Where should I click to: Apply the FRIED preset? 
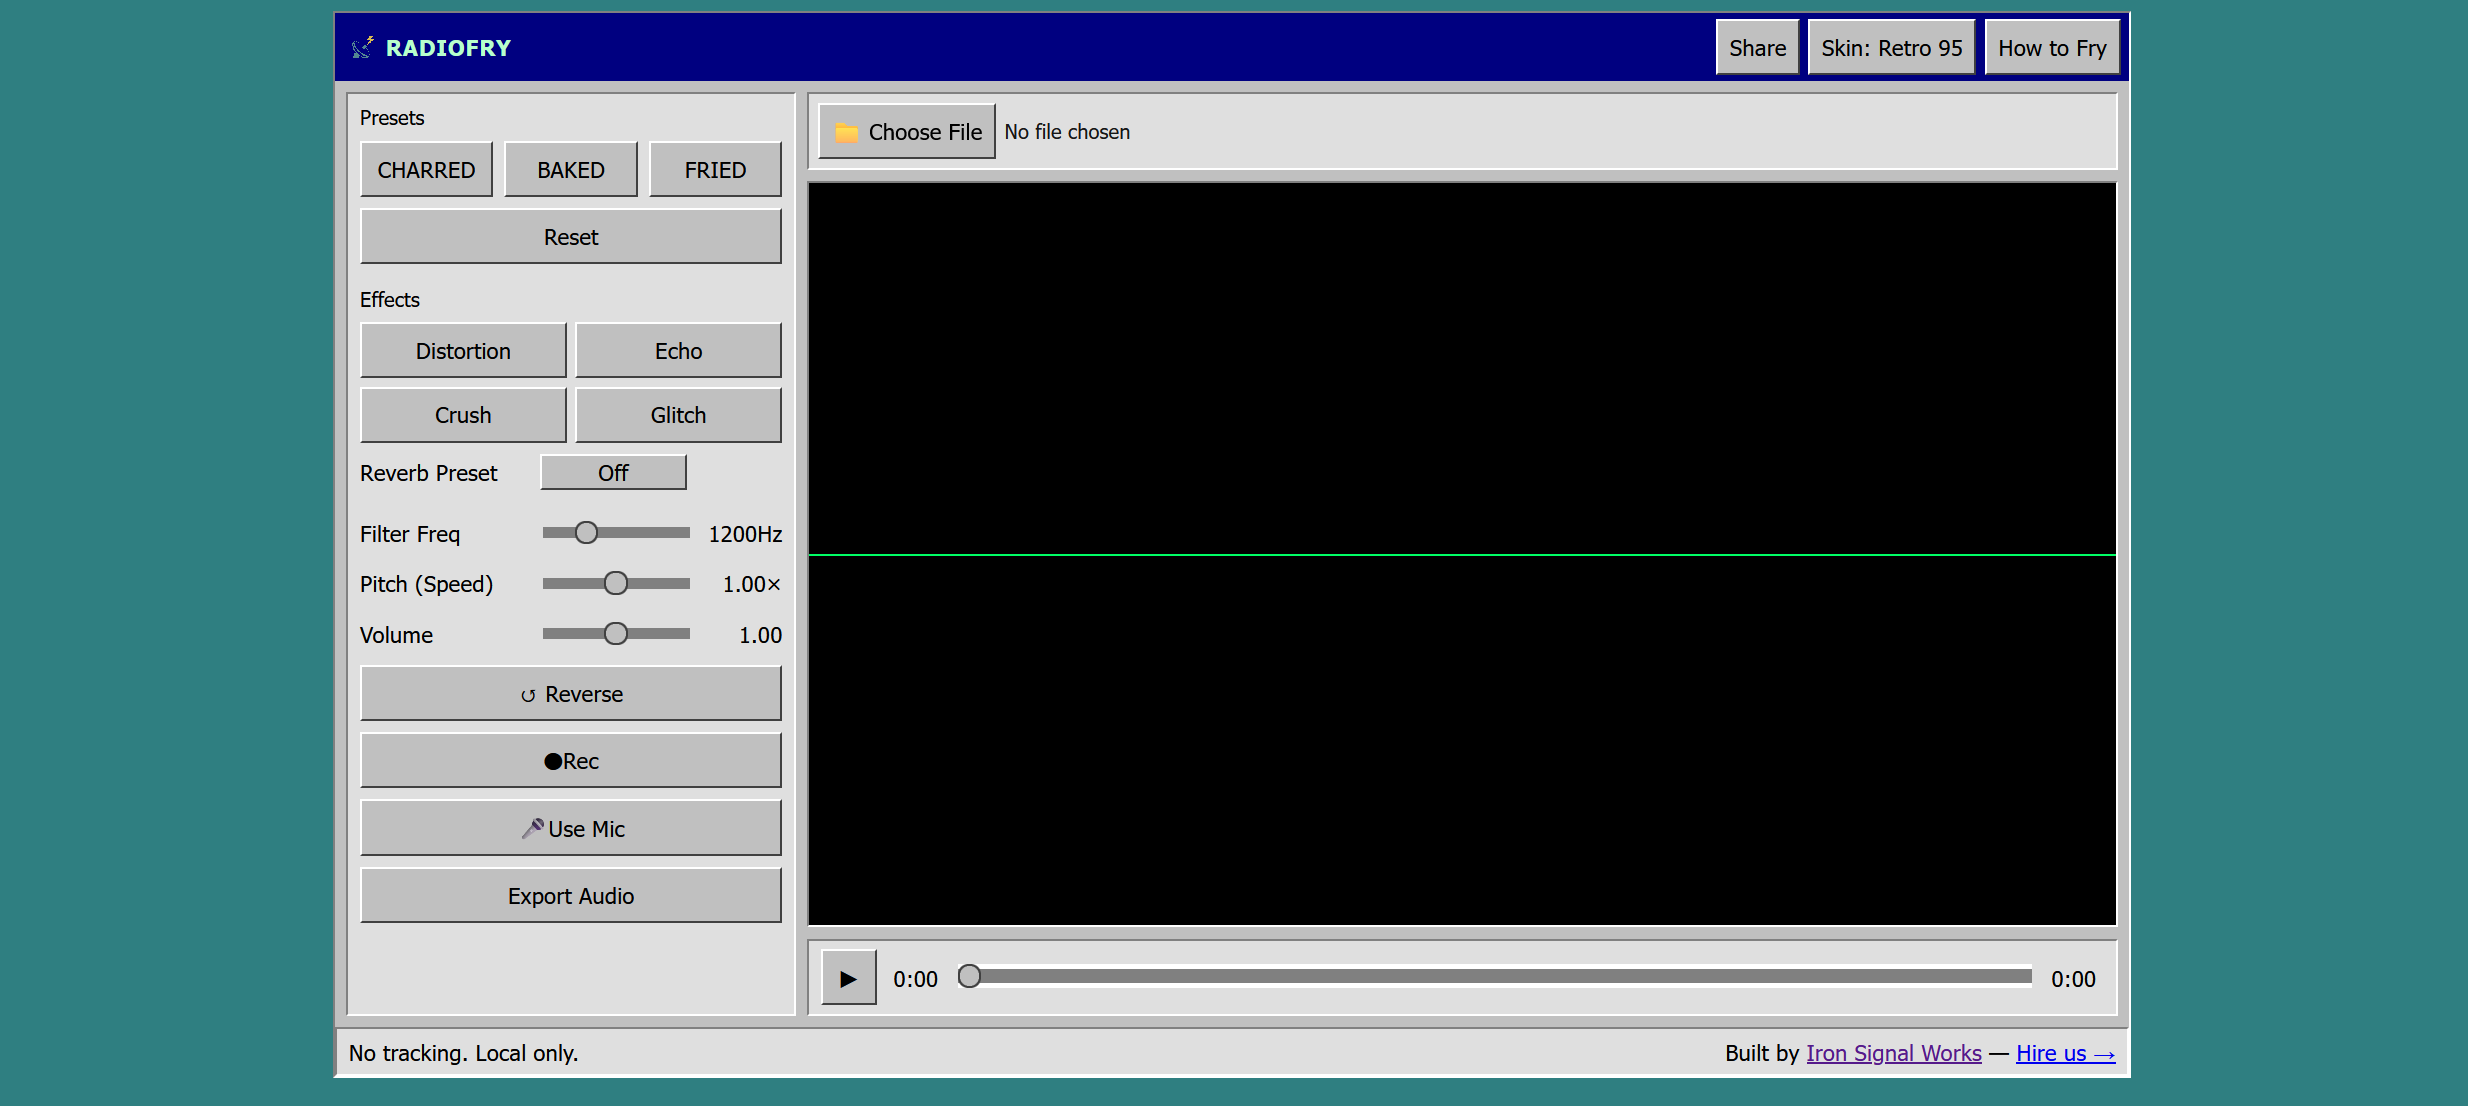point(715,170)
